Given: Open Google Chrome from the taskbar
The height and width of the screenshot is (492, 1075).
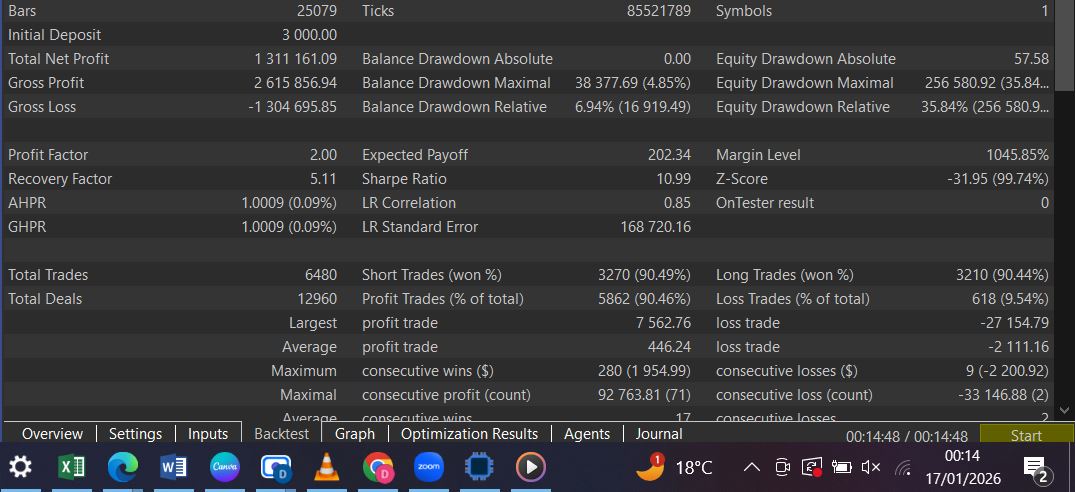Looking at the screenshot, I should [377, 467].
